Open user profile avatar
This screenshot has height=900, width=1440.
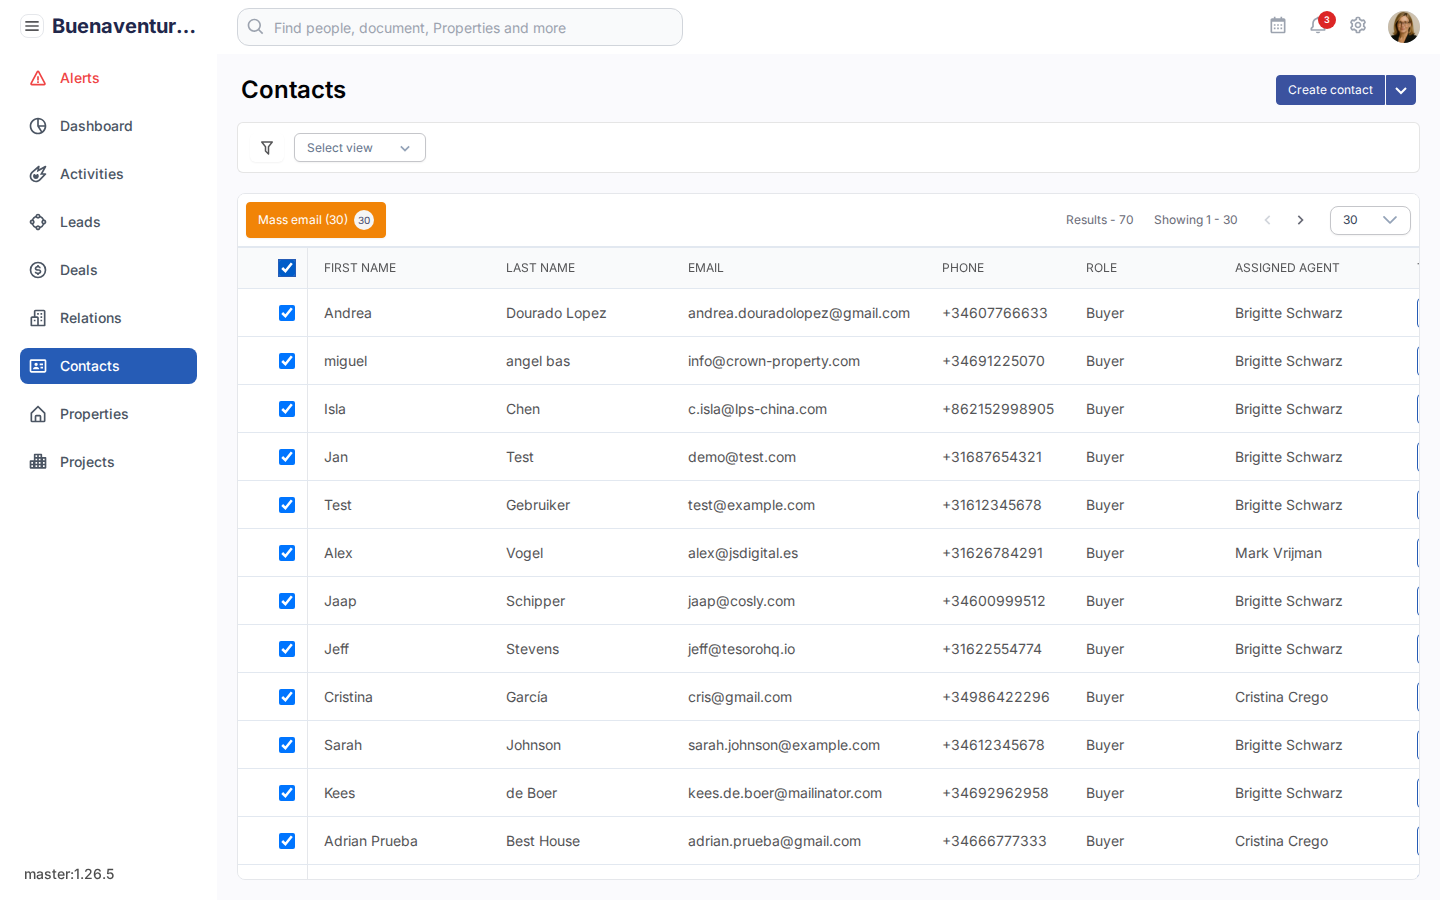click(x=1404, y=27)
